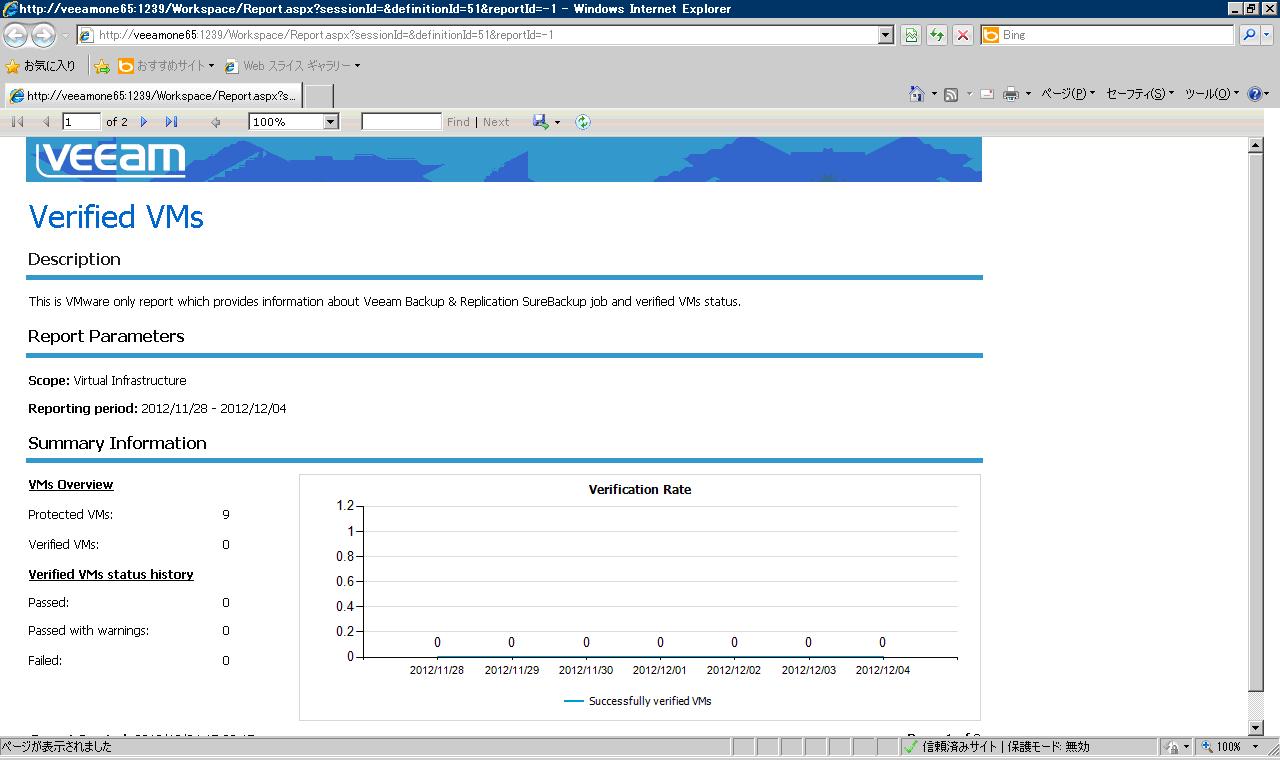
Task: Click the report Refresh circular icon
Action: click(583, 122)
